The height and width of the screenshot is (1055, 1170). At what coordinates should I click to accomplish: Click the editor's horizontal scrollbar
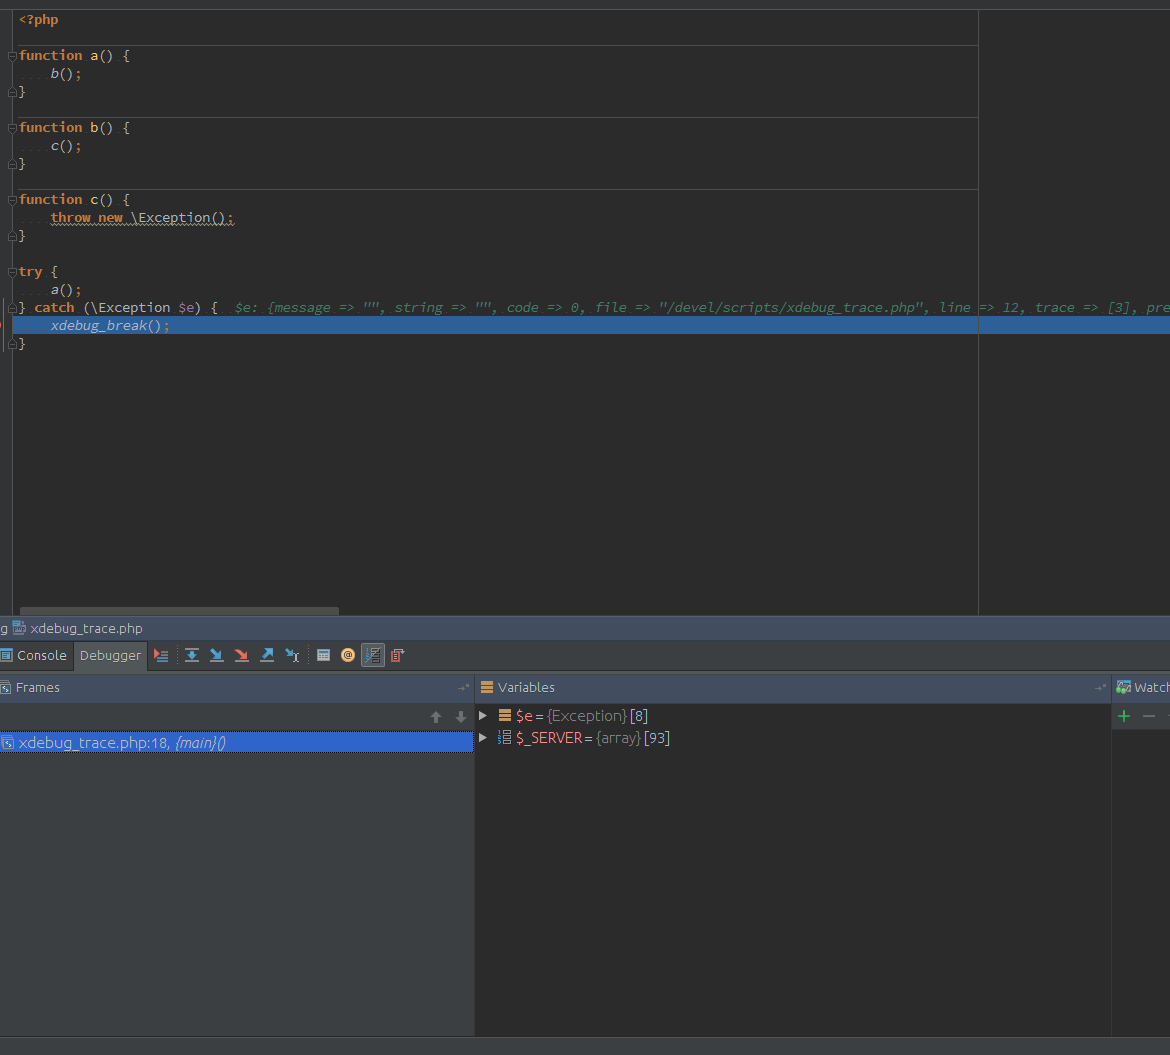click(180, 611)
